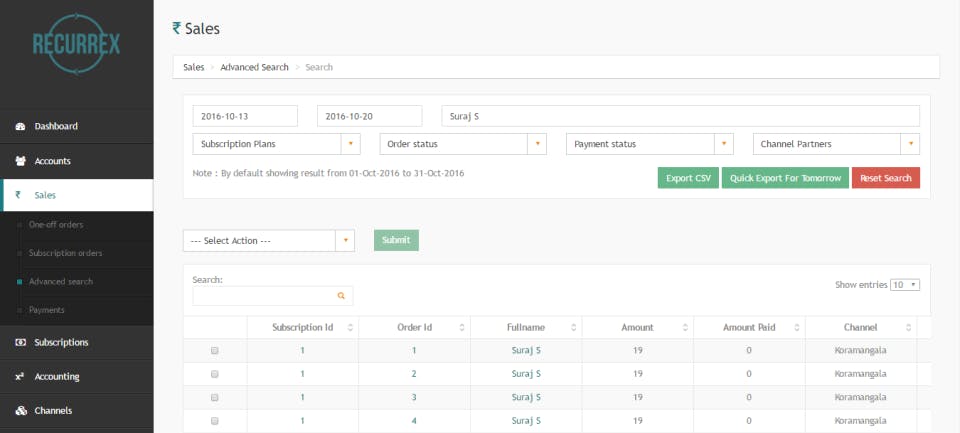
Task: Click the Accounting x² icon
Action: coord(20,377)
